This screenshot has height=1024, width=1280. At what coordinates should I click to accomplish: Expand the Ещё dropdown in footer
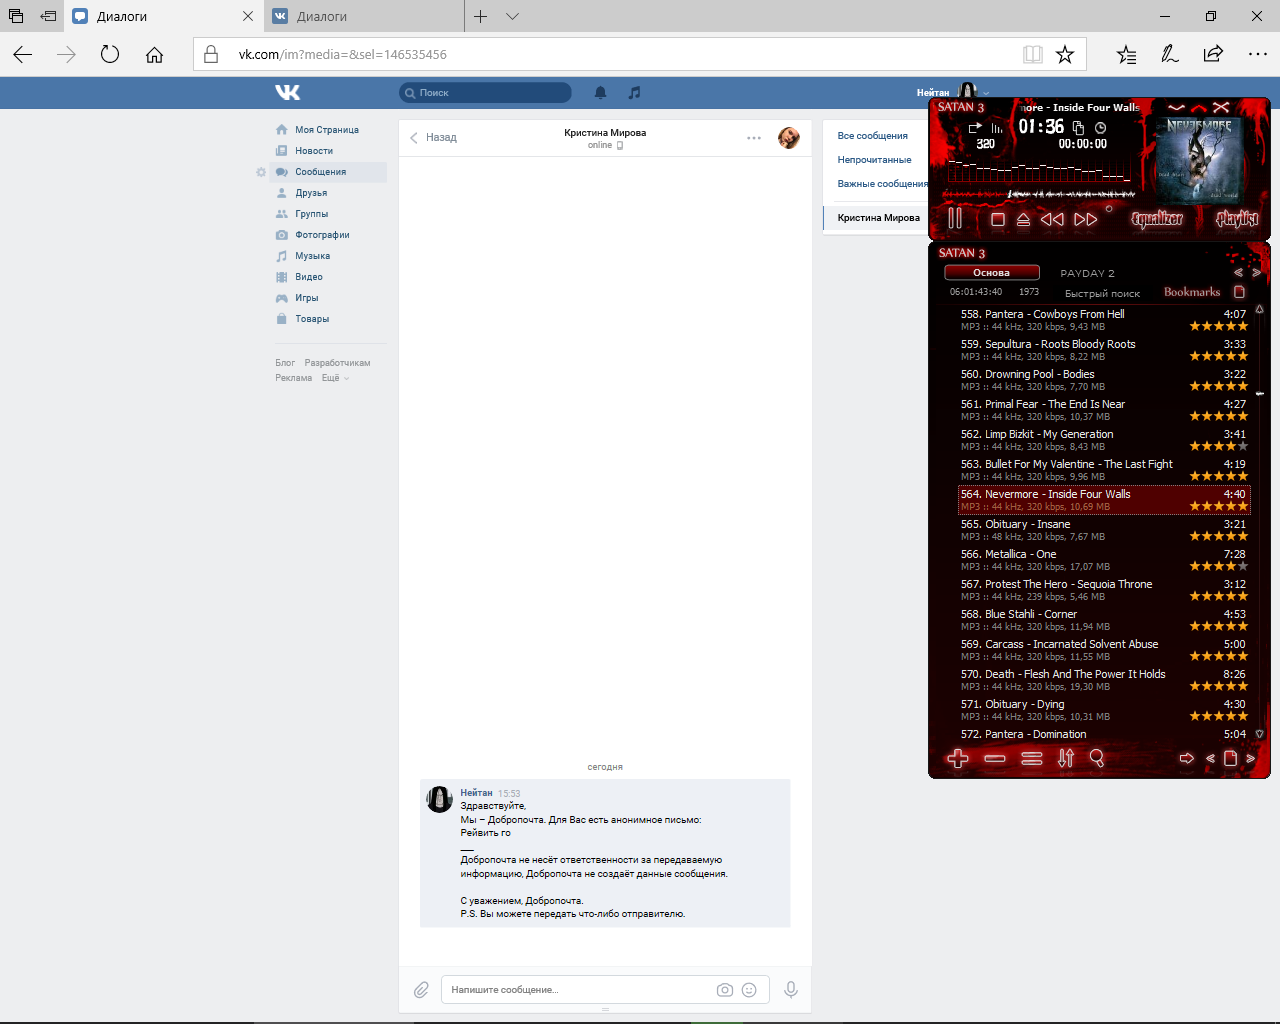[x=335, y=378]
